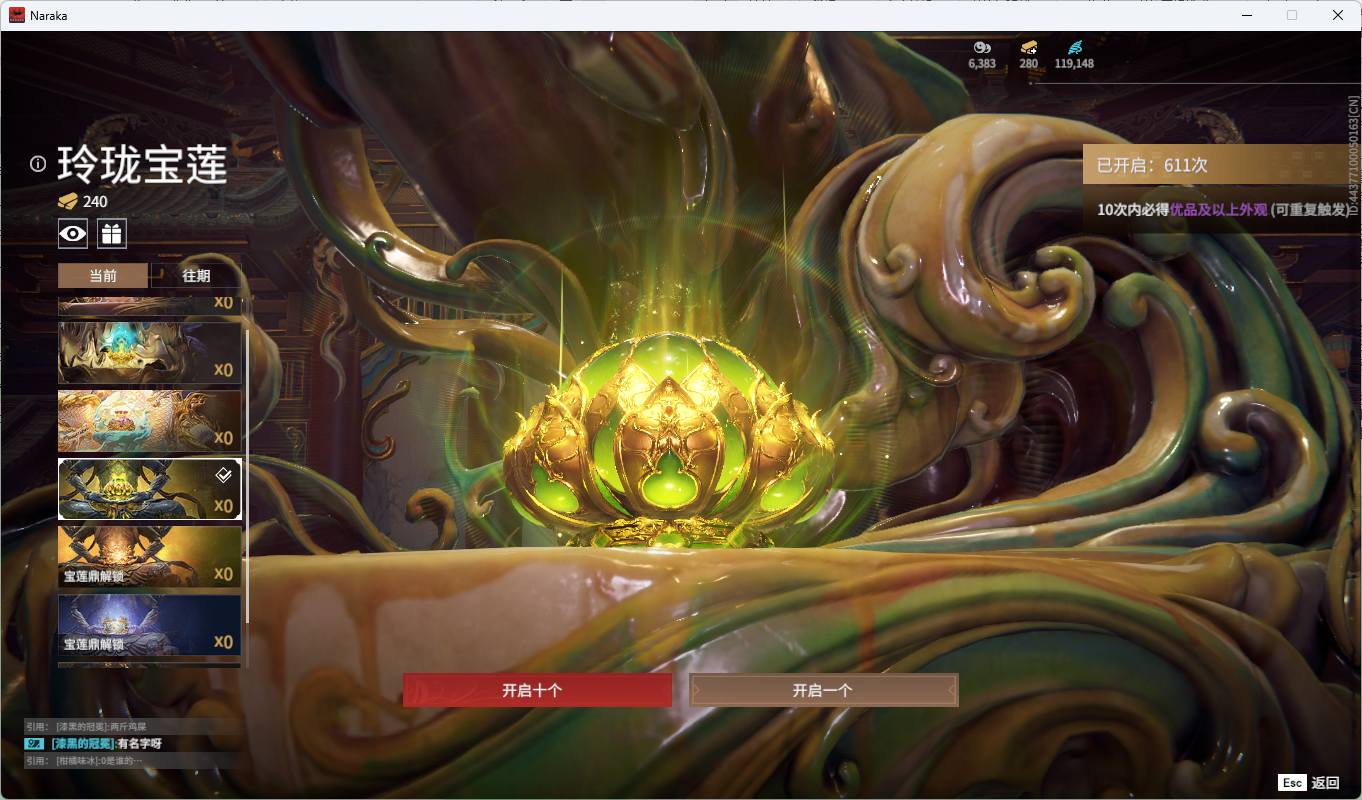The height and width of the screenshot is (800, 1362).
Task: Click the 开启一个 button
Action: (823, 690)
